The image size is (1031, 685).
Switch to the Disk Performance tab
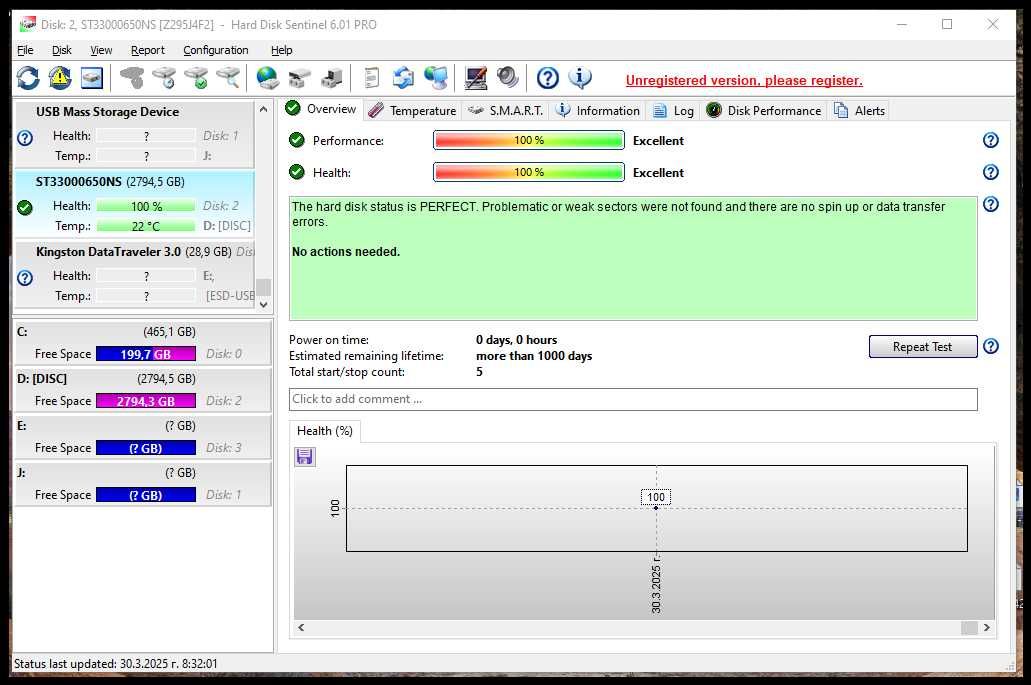point(764,110)
